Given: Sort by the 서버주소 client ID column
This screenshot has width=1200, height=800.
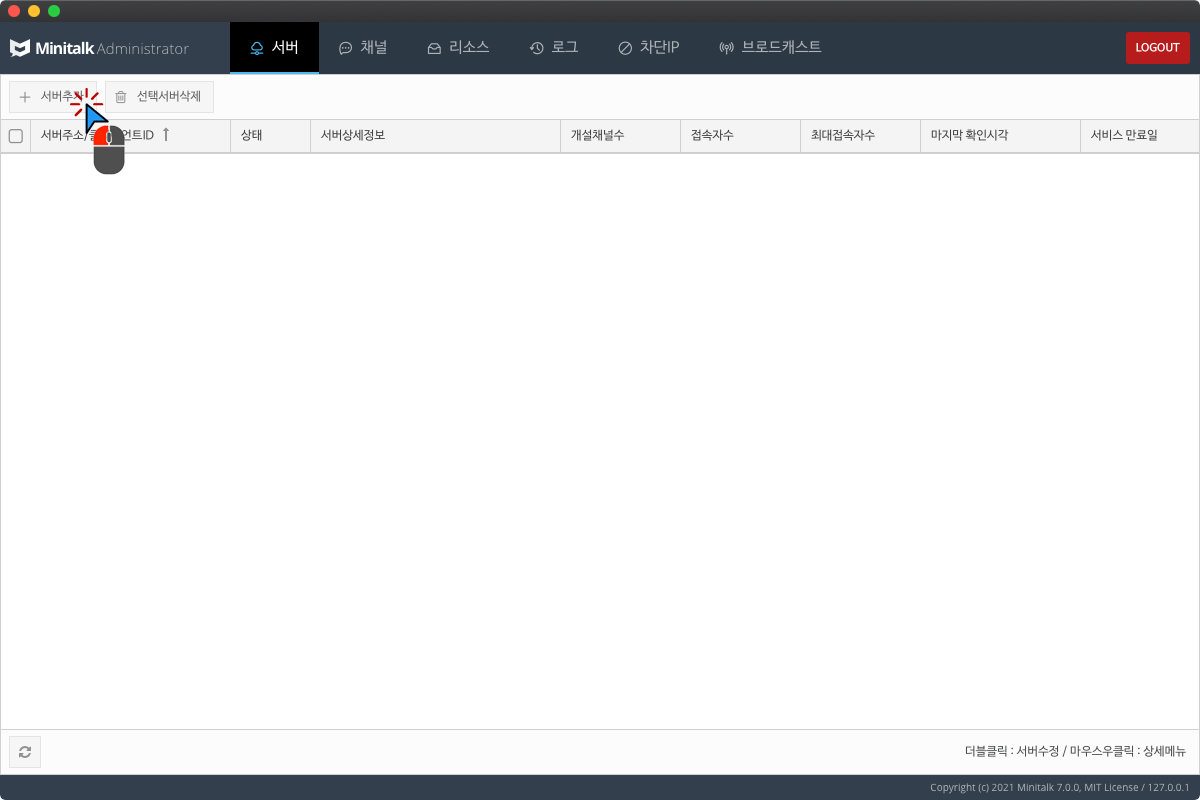Looking at the screenshot, I should (130, 136).
